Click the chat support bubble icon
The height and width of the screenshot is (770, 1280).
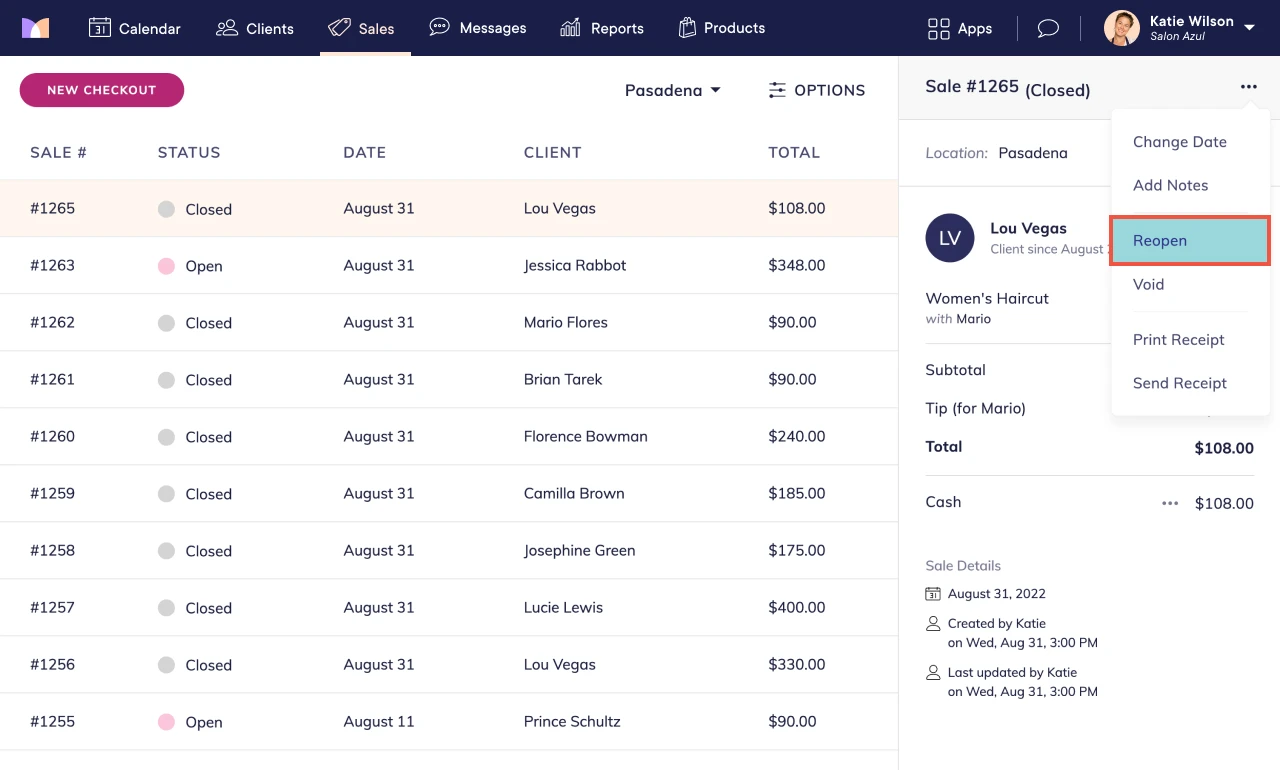pyautogui.click(x=1047, y=28)
